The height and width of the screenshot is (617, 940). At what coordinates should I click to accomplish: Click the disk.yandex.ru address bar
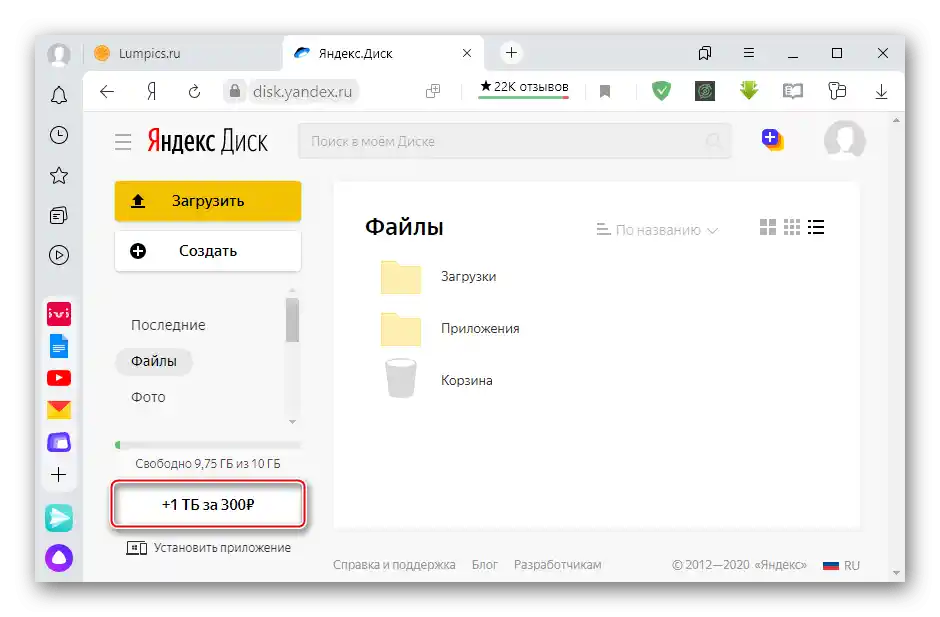click(x=302, y=92)
